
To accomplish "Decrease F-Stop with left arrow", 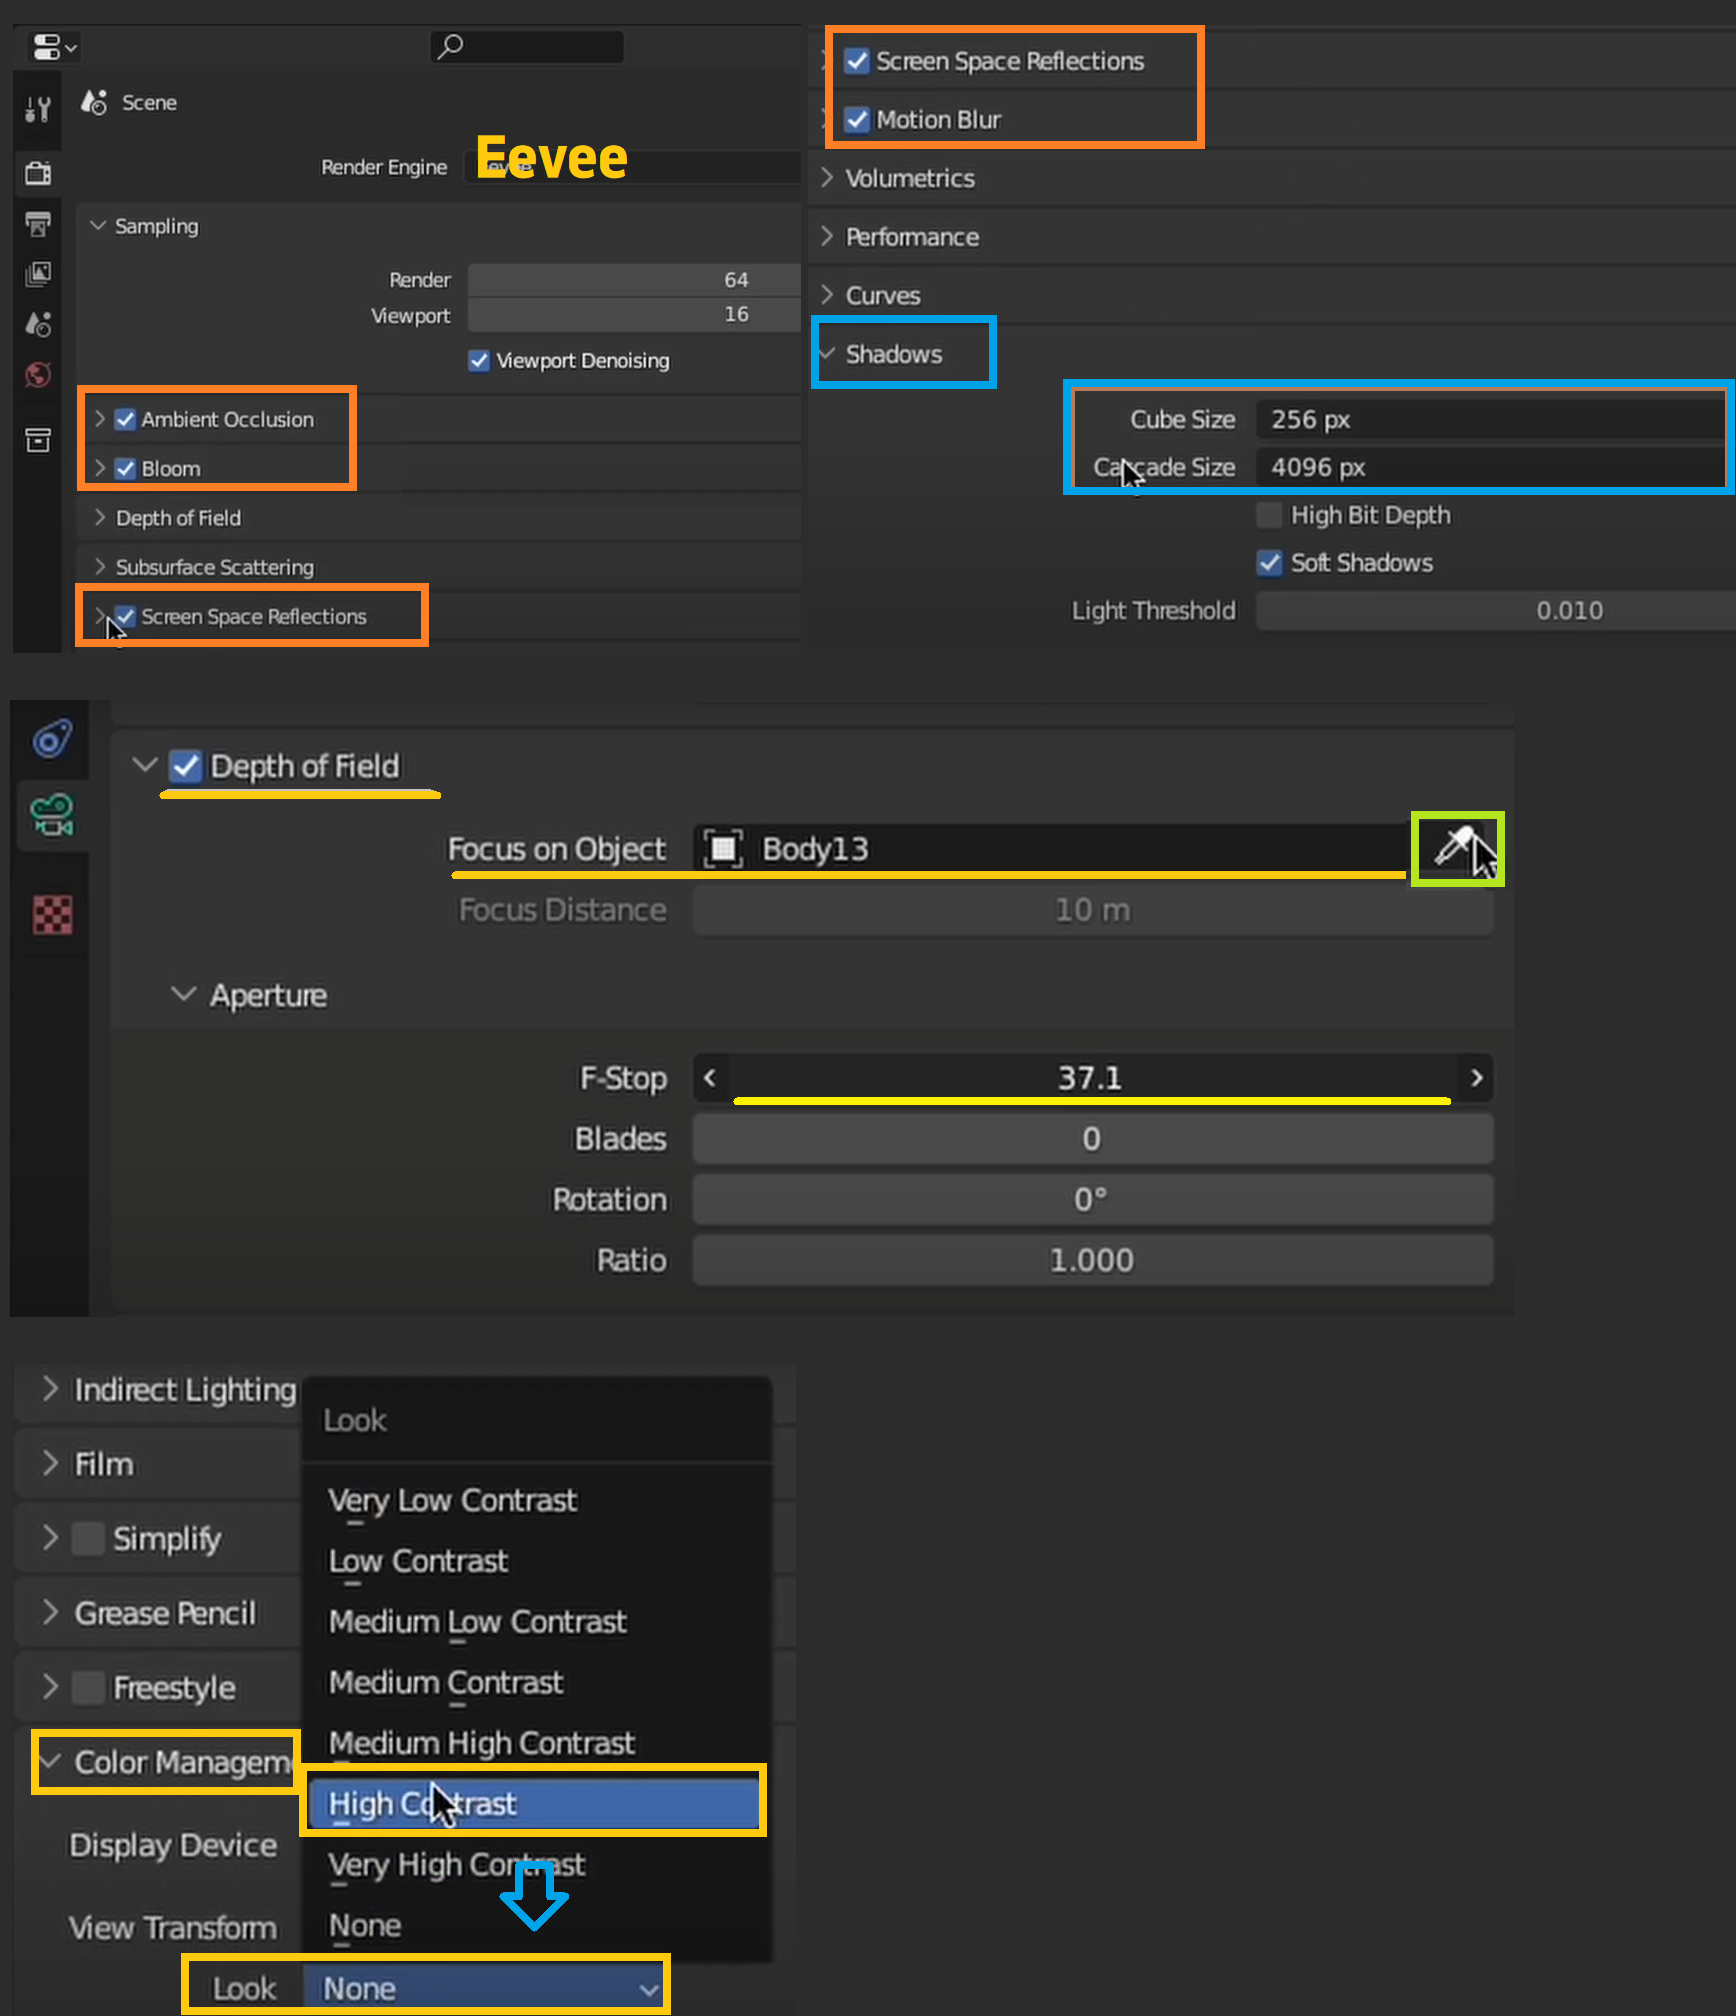I will [x=710, y=1078].
